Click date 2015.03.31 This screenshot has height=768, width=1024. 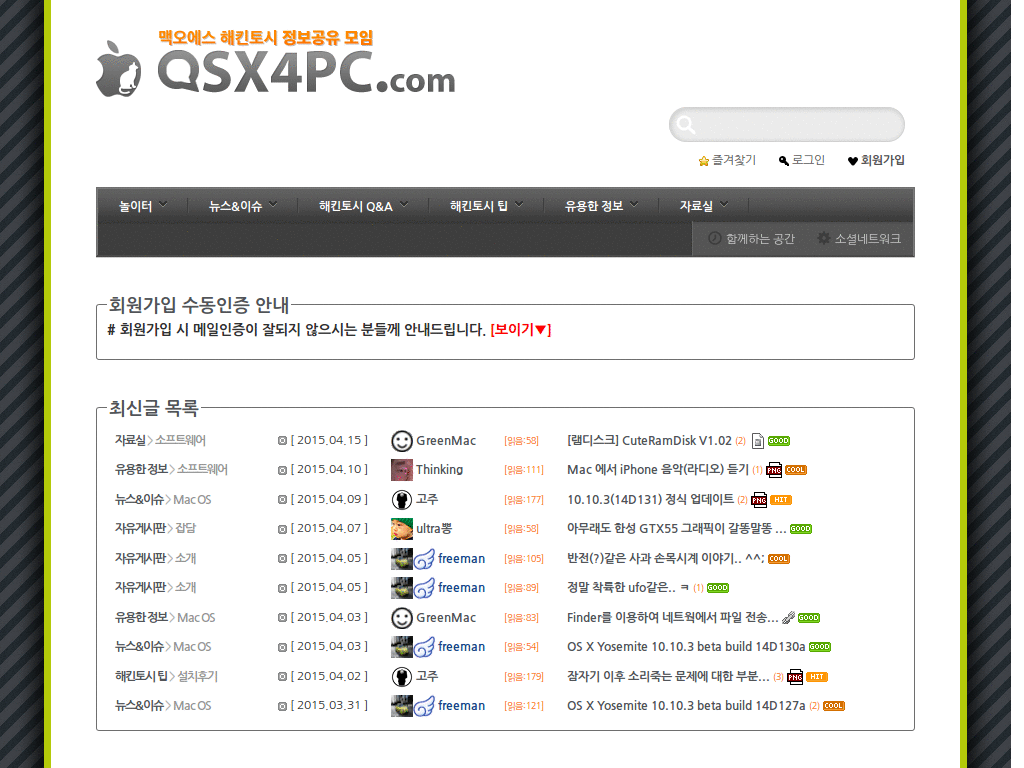329,706
